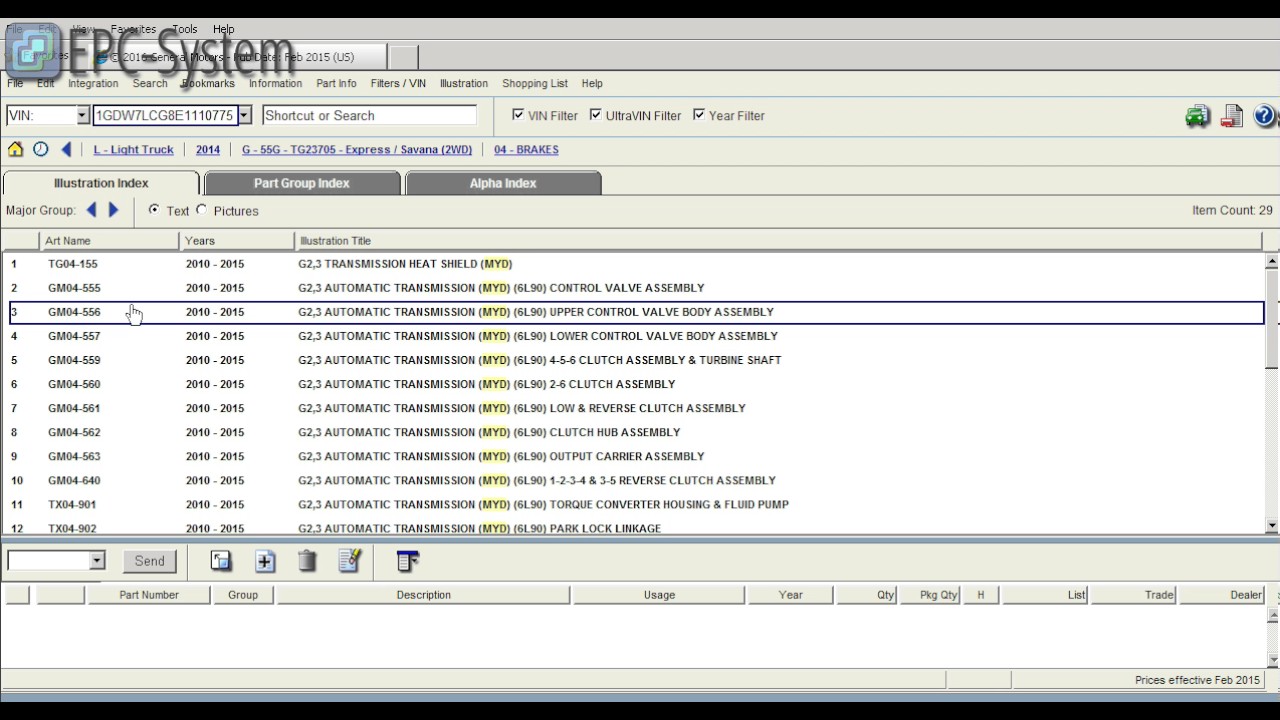Screen dimensions: 1280x720
Task: Click the Home icon in breadcrumb bar
Action: tap(15, 149)
